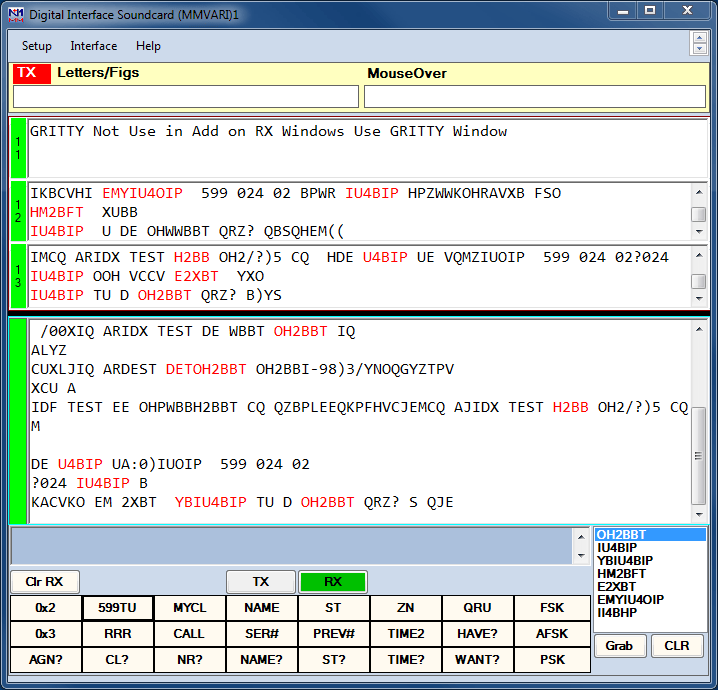
Task: Click the green channel 12 indicator bar
Action: coord(18,211)
